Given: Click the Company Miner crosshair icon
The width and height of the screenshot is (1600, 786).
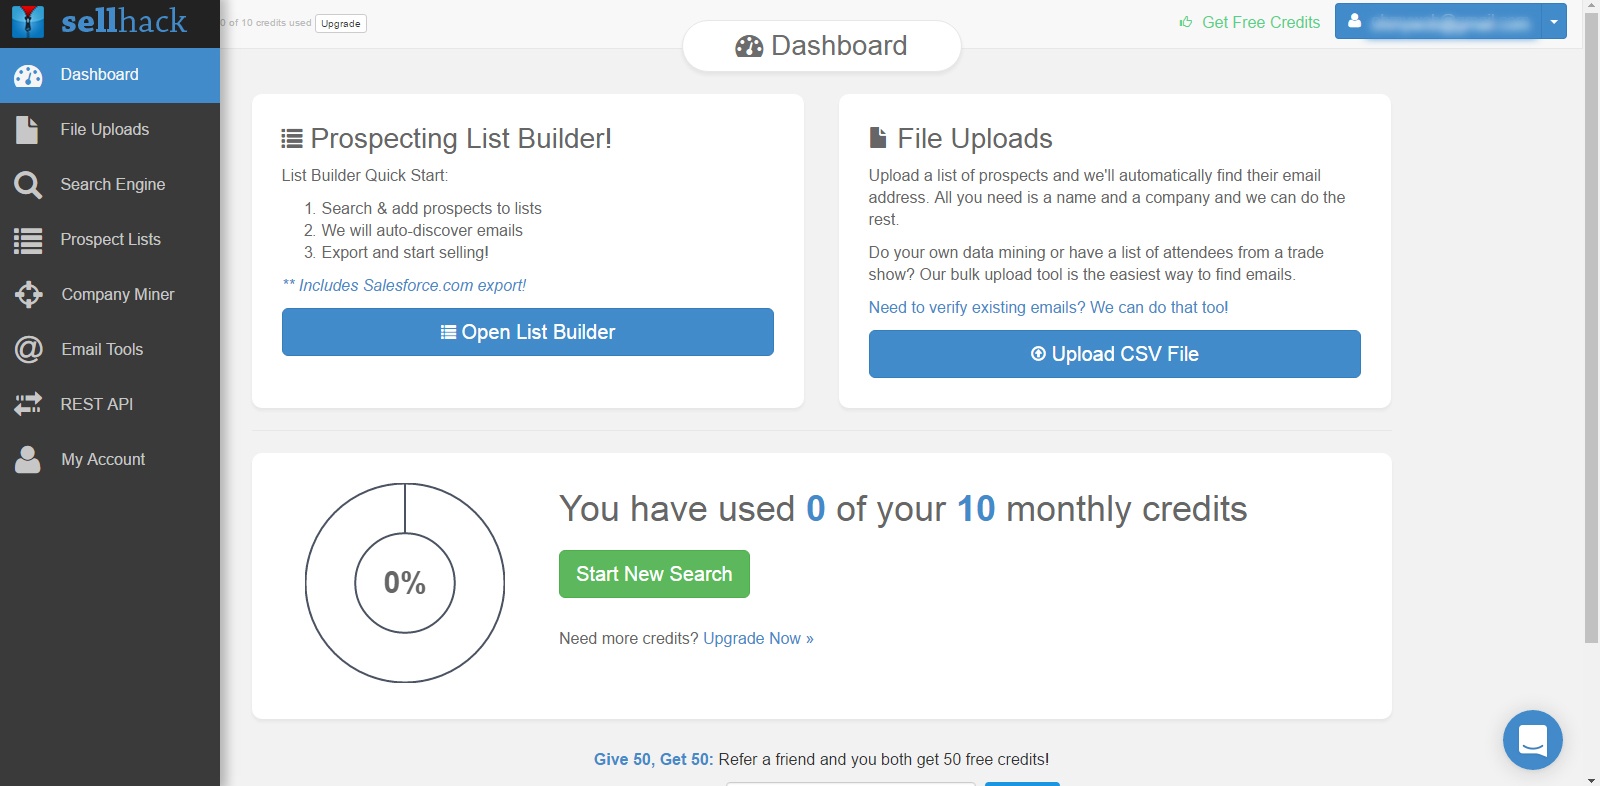Looking at the screenshot, I should tap(28, 294).
